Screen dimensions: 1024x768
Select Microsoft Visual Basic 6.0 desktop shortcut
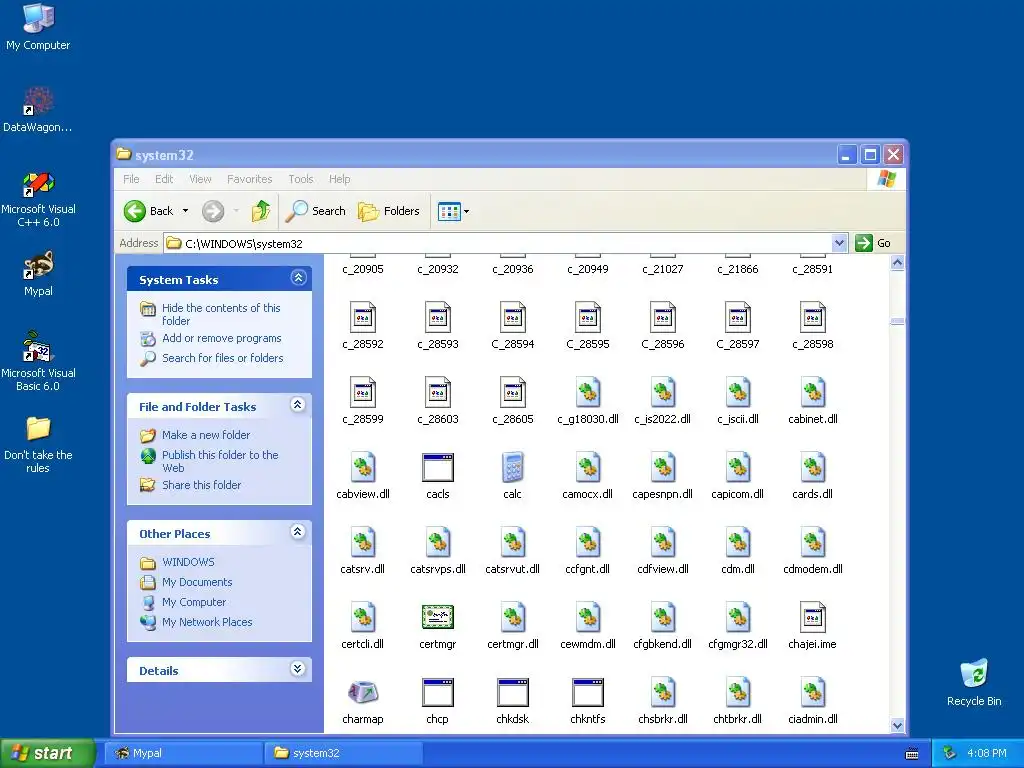click(38, 360)
